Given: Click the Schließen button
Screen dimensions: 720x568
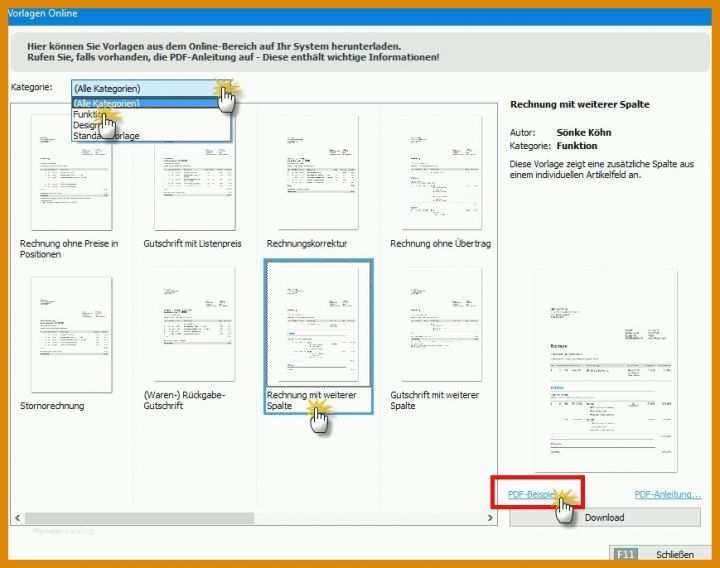Looking at the screenshot, I should coord(660,554).
